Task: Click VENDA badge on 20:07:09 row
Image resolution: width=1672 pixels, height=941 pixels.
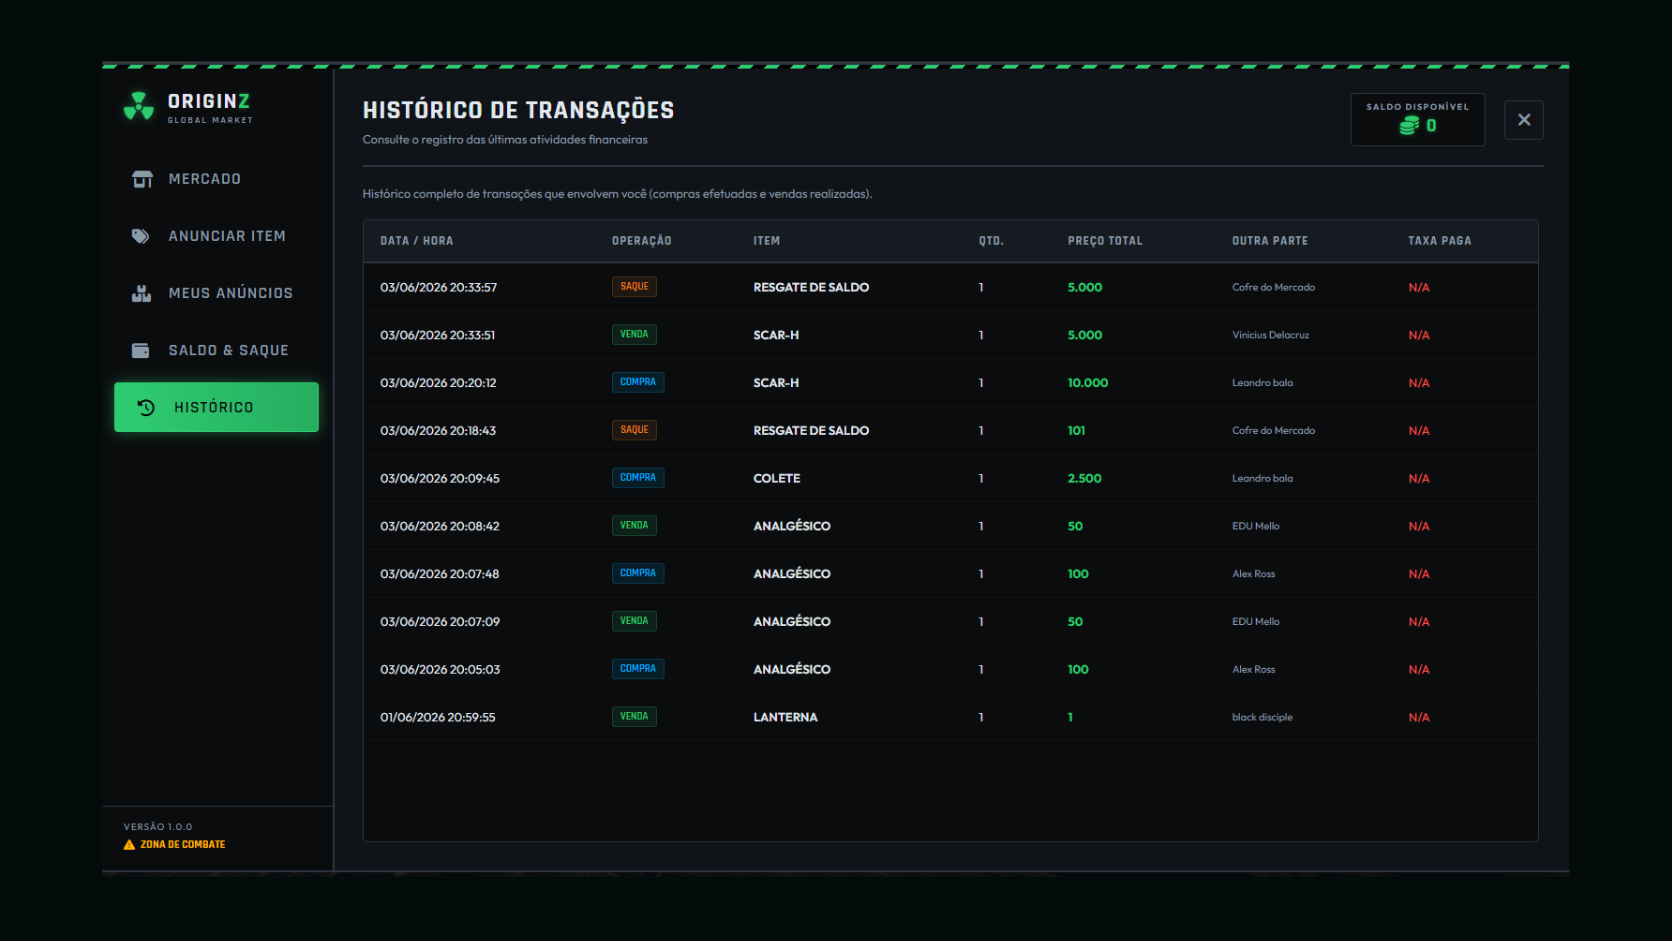Action: point(634,621)
